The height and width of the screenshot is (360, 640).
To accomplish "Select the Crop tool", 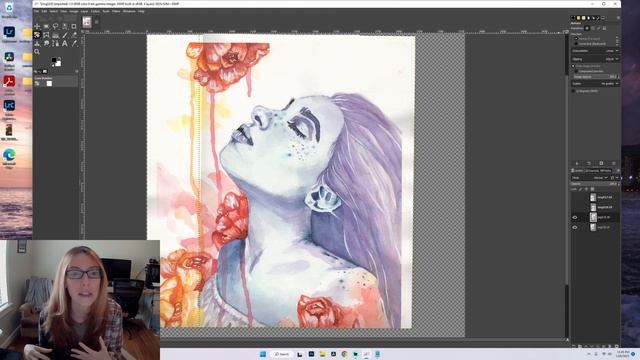I will coord(73,26).
